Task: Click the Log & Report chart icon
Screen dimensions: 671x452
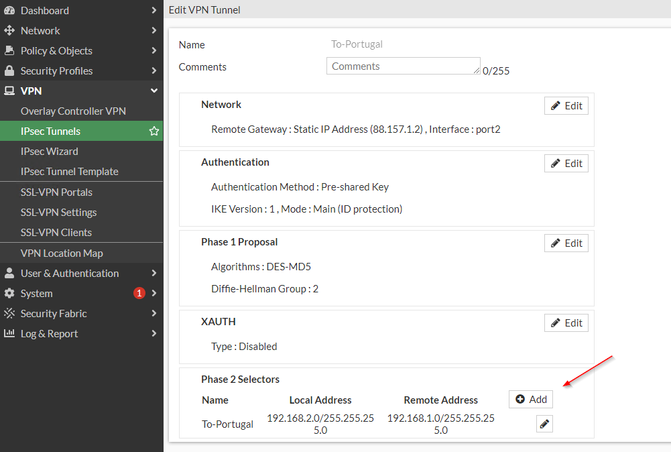Action: [x=10, y=334]
